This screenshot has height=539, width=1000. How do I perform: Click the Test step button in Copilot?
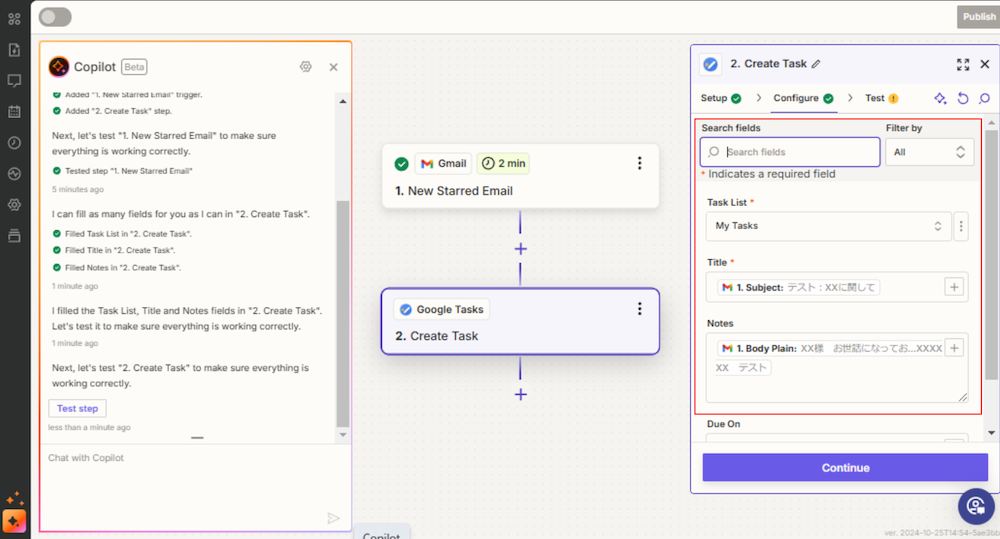[x=77, y=408]
